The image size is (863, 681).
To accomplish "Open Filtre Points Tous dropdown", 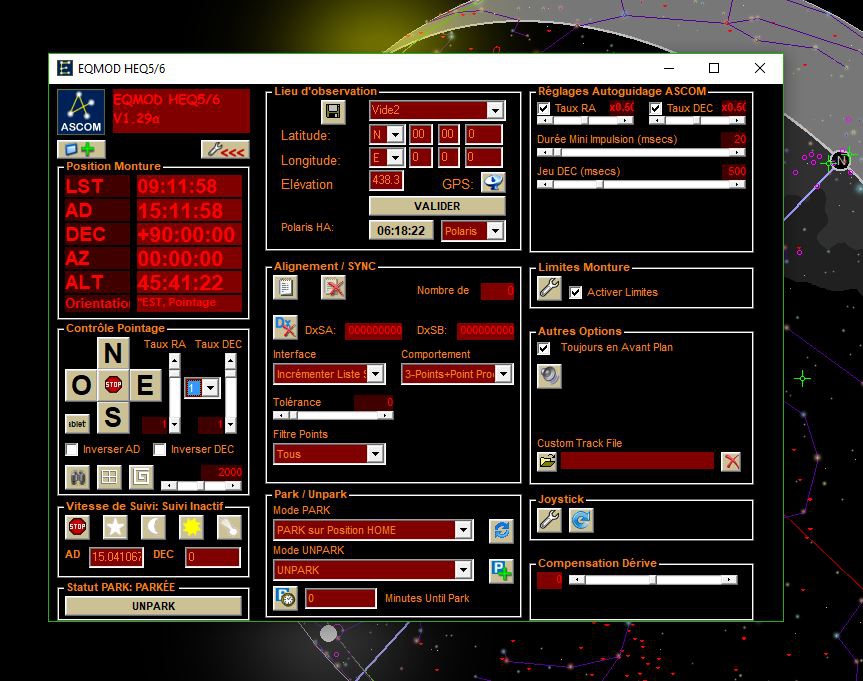I will (x=375, y=454).
